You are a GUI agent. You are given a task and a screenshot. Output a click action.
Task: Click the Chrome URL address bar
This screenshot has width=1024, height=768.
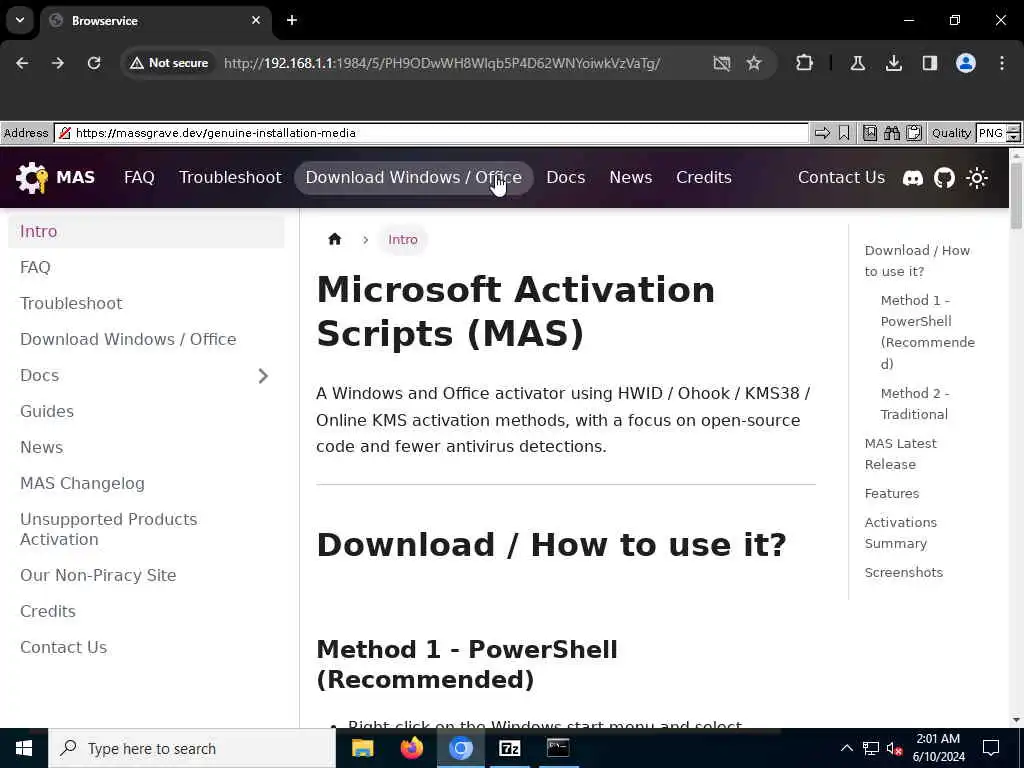tap(441, 63)
